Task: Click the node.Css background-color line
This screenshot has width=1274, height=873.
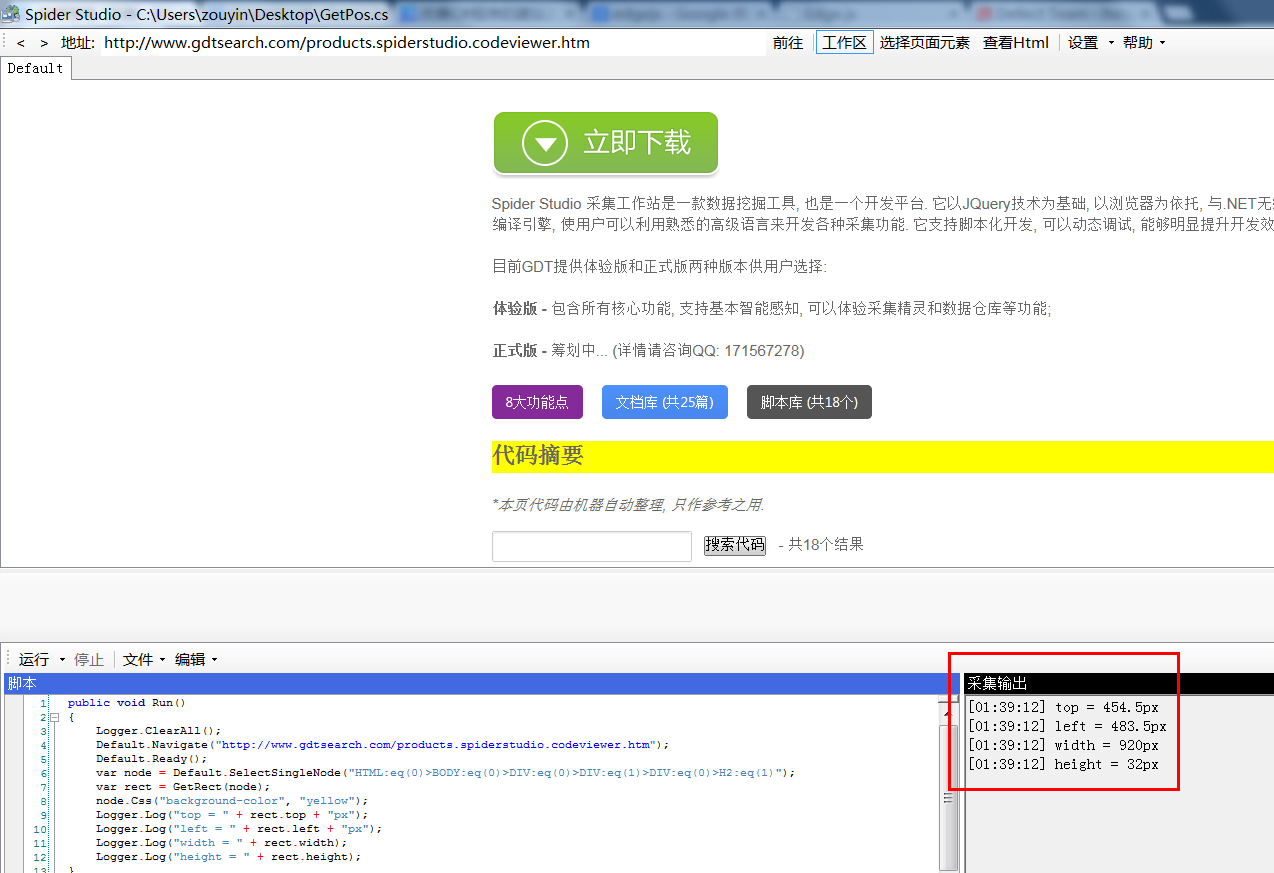Action: 232,801
